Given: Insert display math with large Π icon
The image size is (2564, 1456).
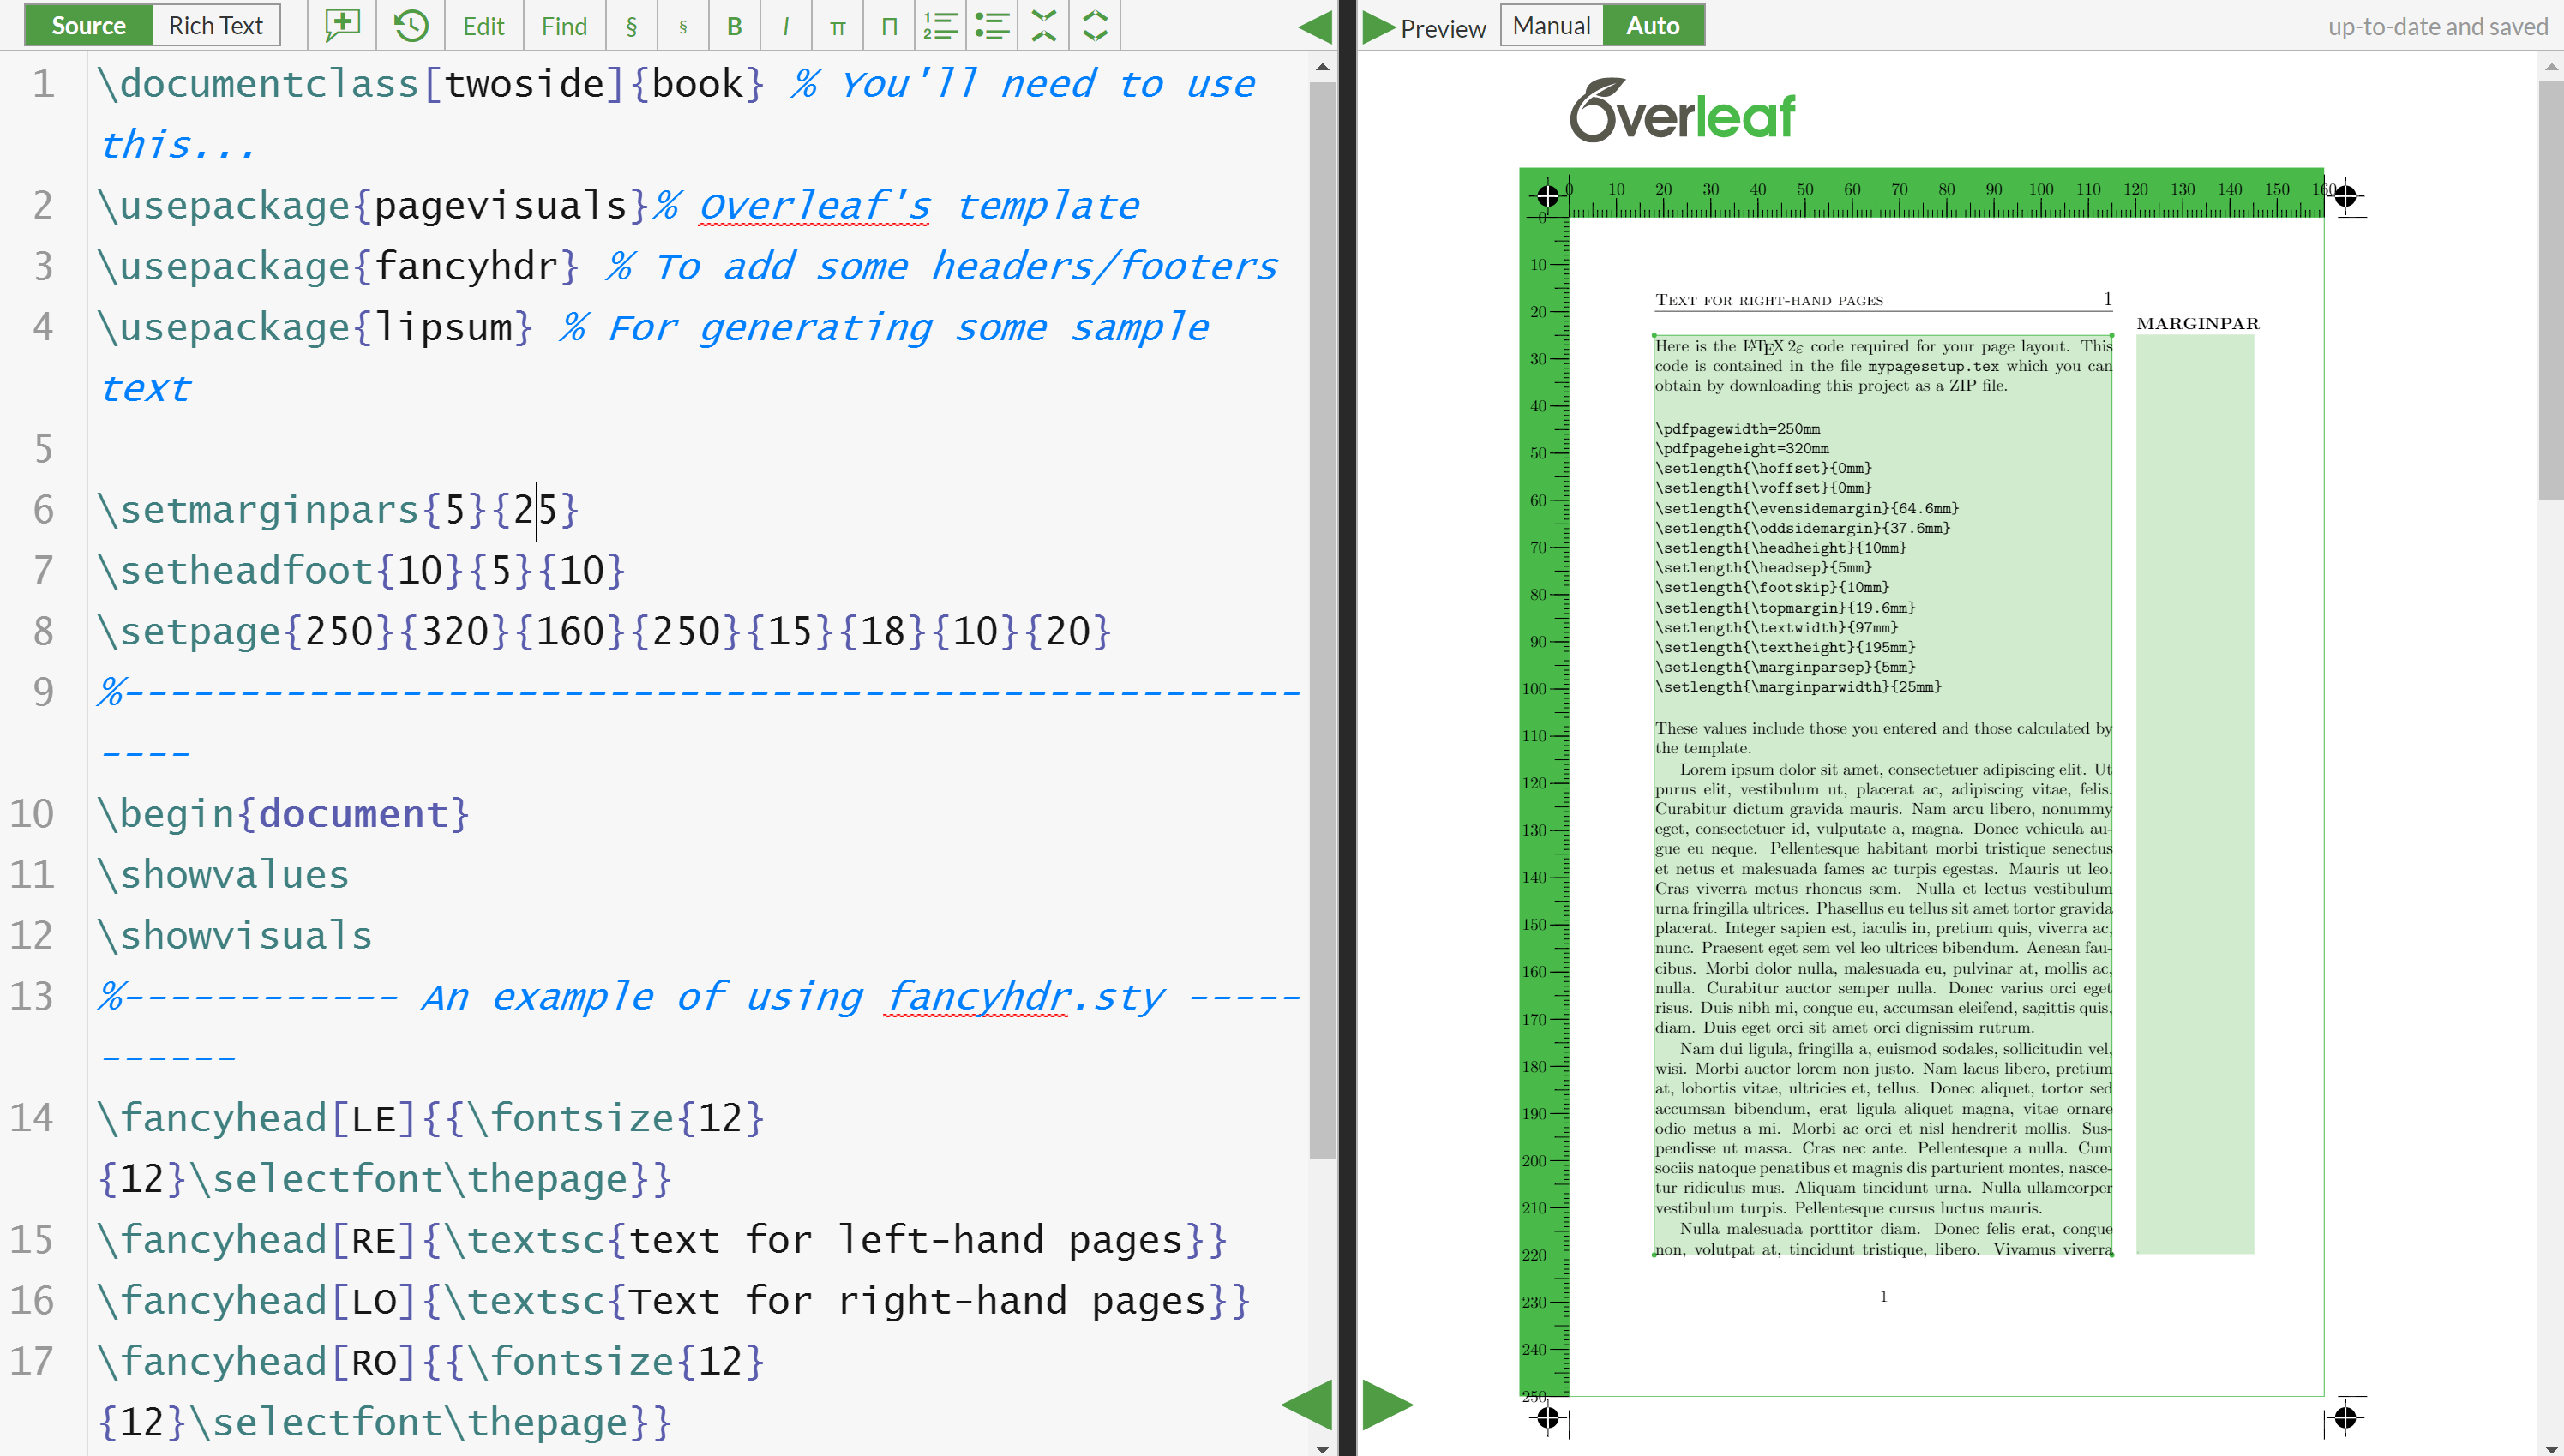Looking at the screenshot, I should [x=889, y=25].
